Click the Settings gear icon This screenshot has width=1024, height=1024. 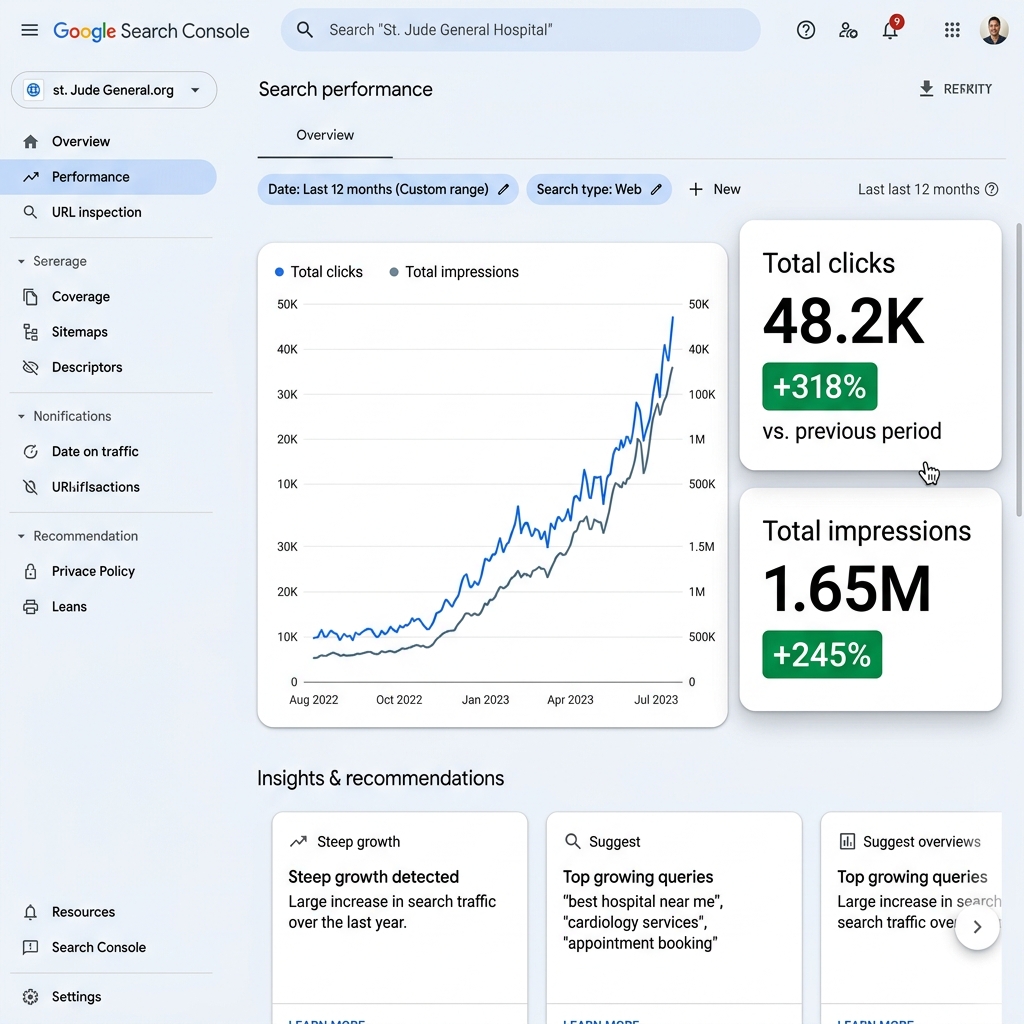30,997
